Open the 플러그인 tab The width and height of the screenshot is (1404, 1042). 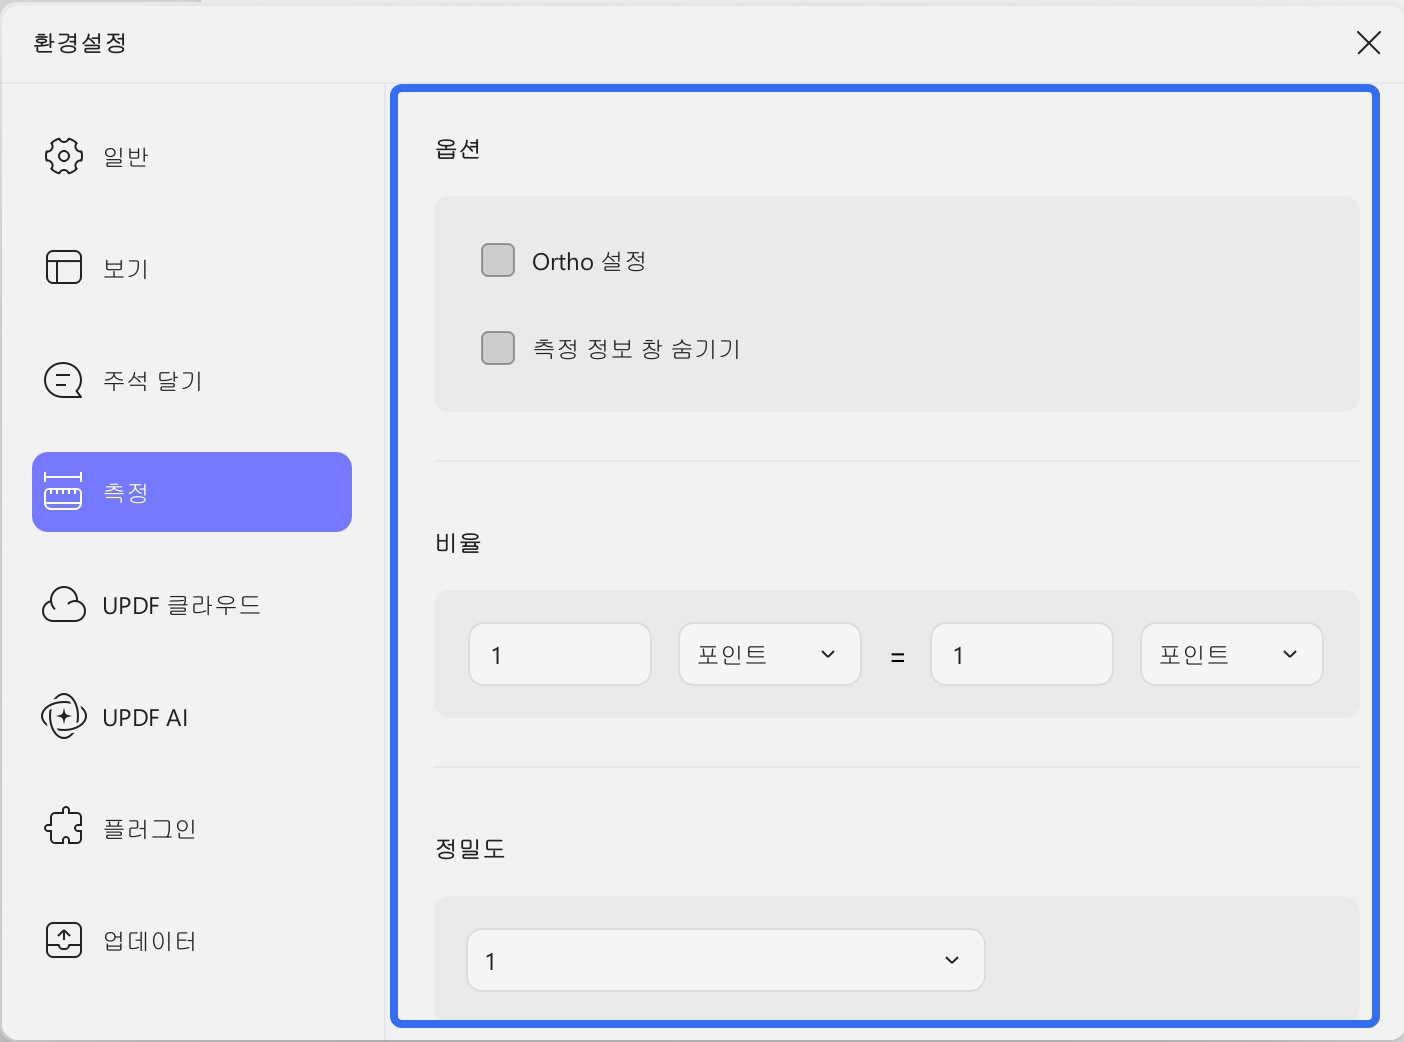(192, 828)
